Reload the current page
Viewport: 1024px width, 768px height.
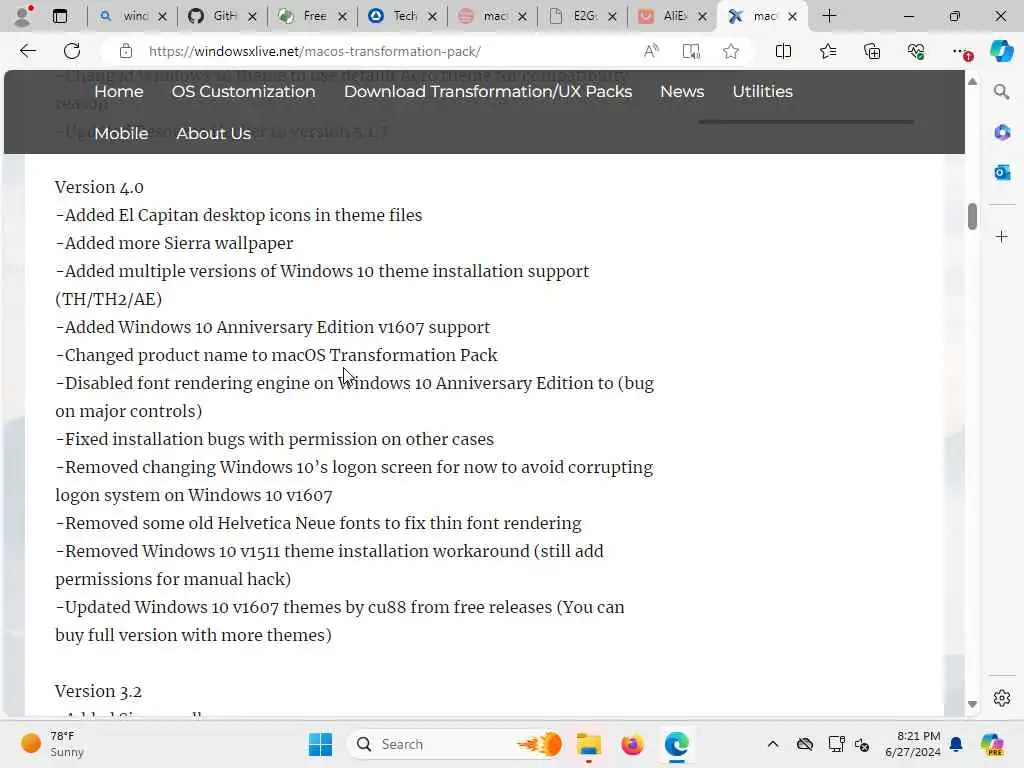[x=72, y=51]
